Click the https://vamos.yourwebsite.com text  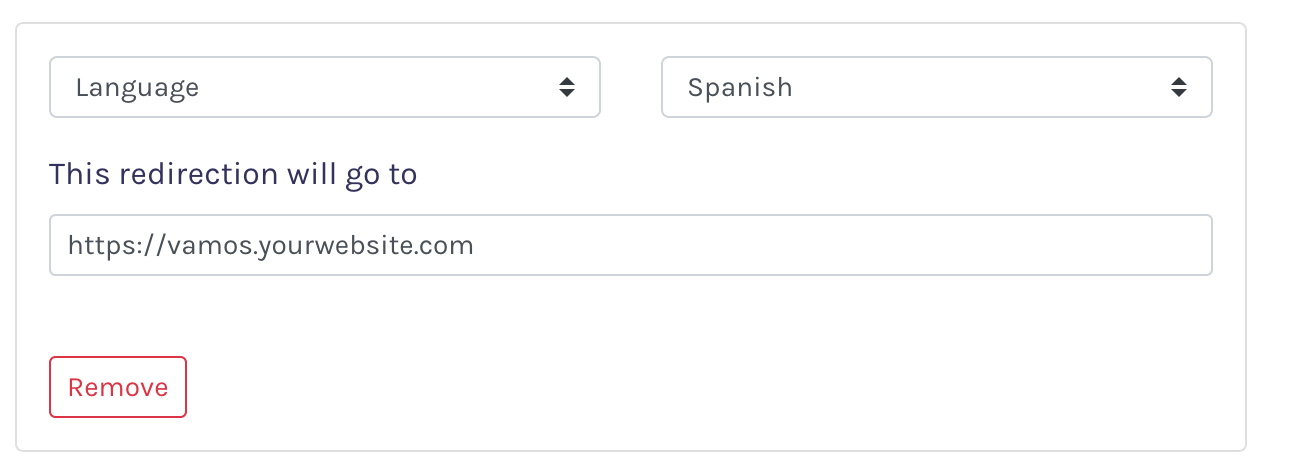[x=270, y=245]
